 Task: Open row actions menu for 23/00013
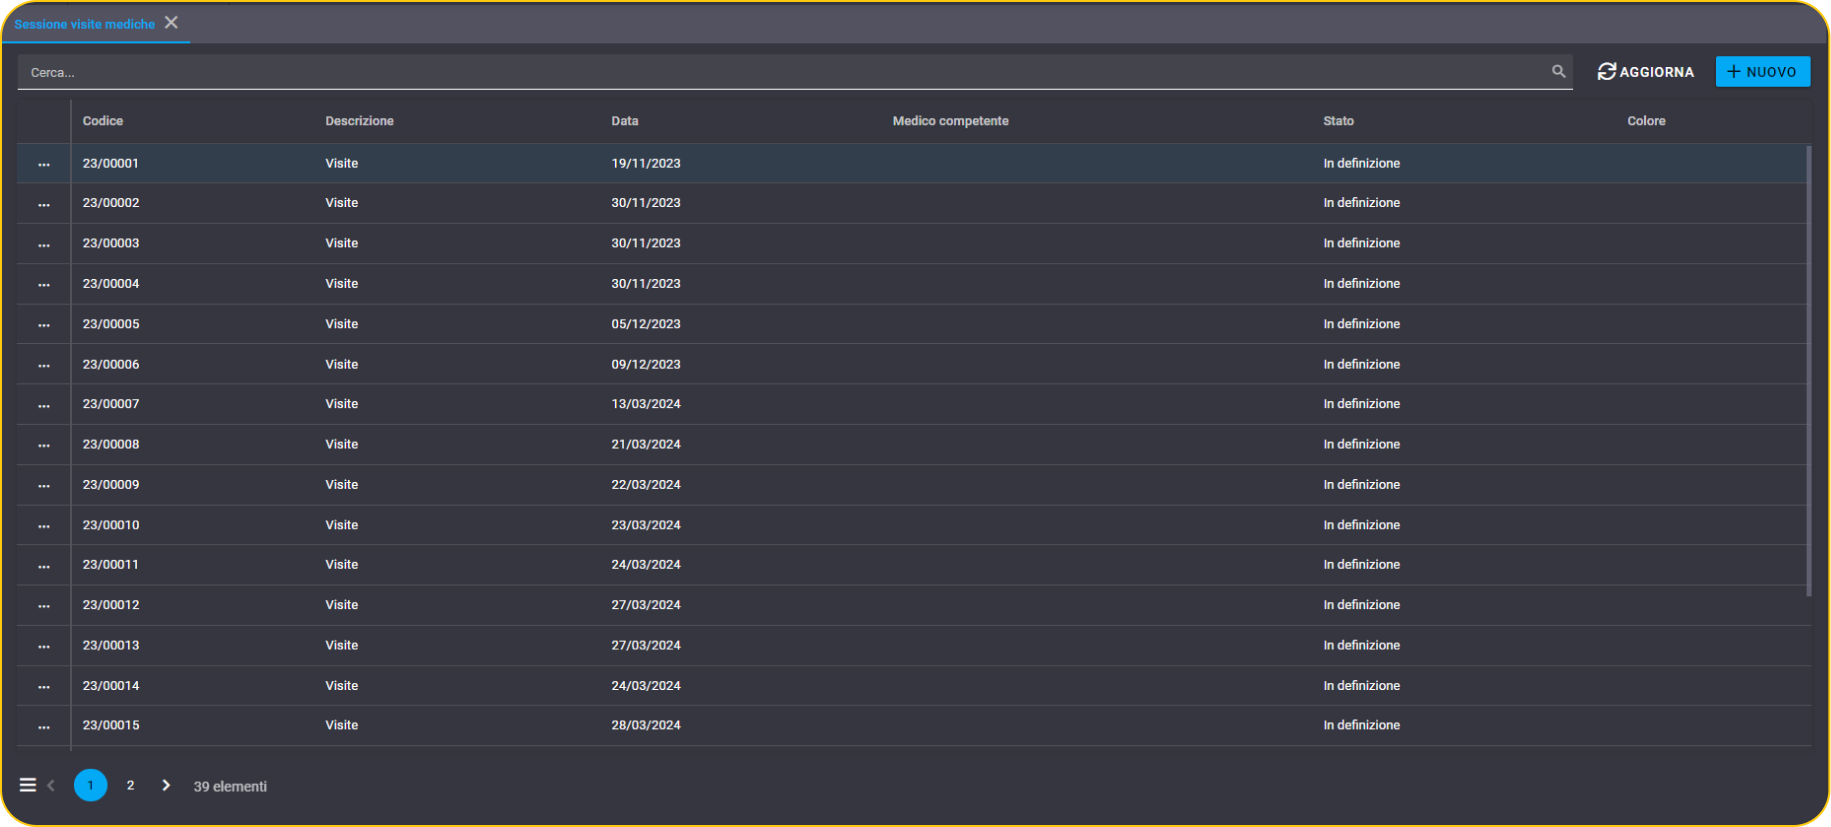(44, 646)
